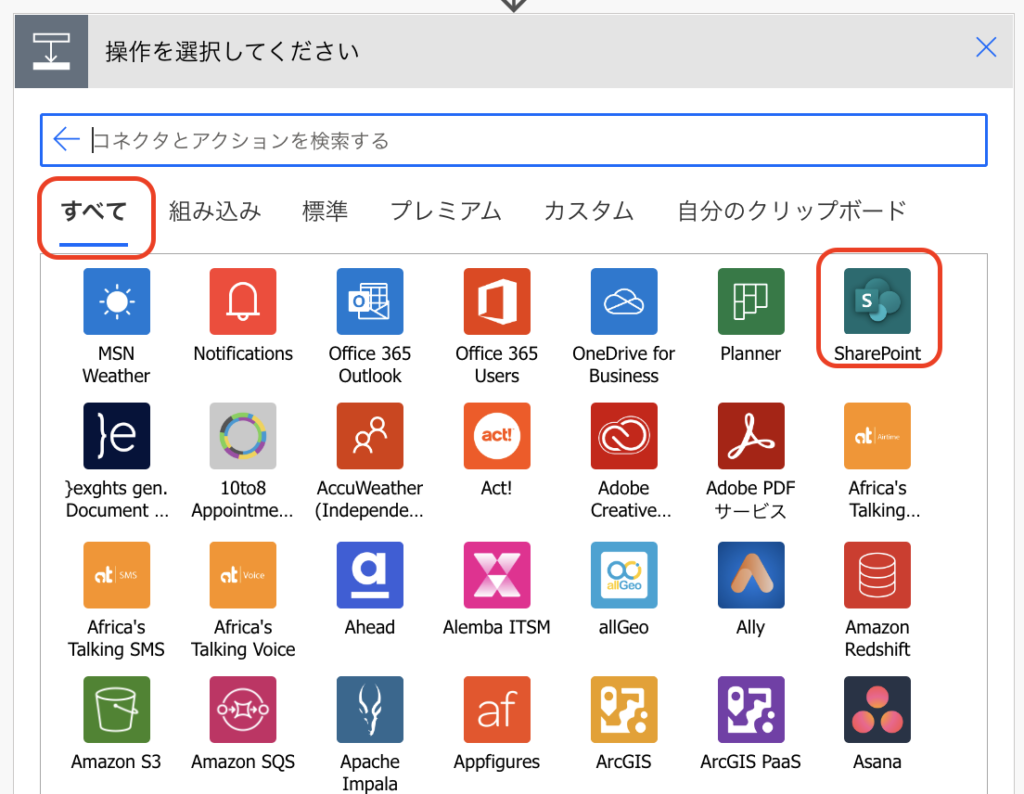Viewport: 1024px width, 794px height.
Task: Pick the Amazon S3 connector
Action: (116, 709)
